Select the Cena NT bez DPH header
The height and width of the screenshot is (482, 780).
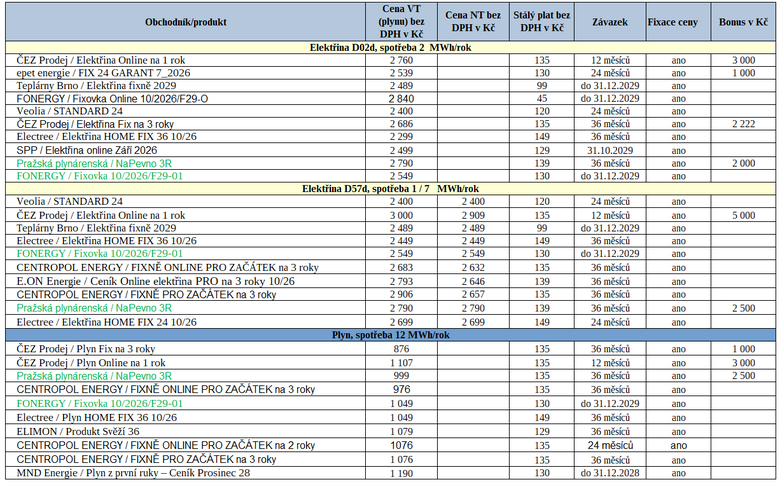click(x=473, y=22)
